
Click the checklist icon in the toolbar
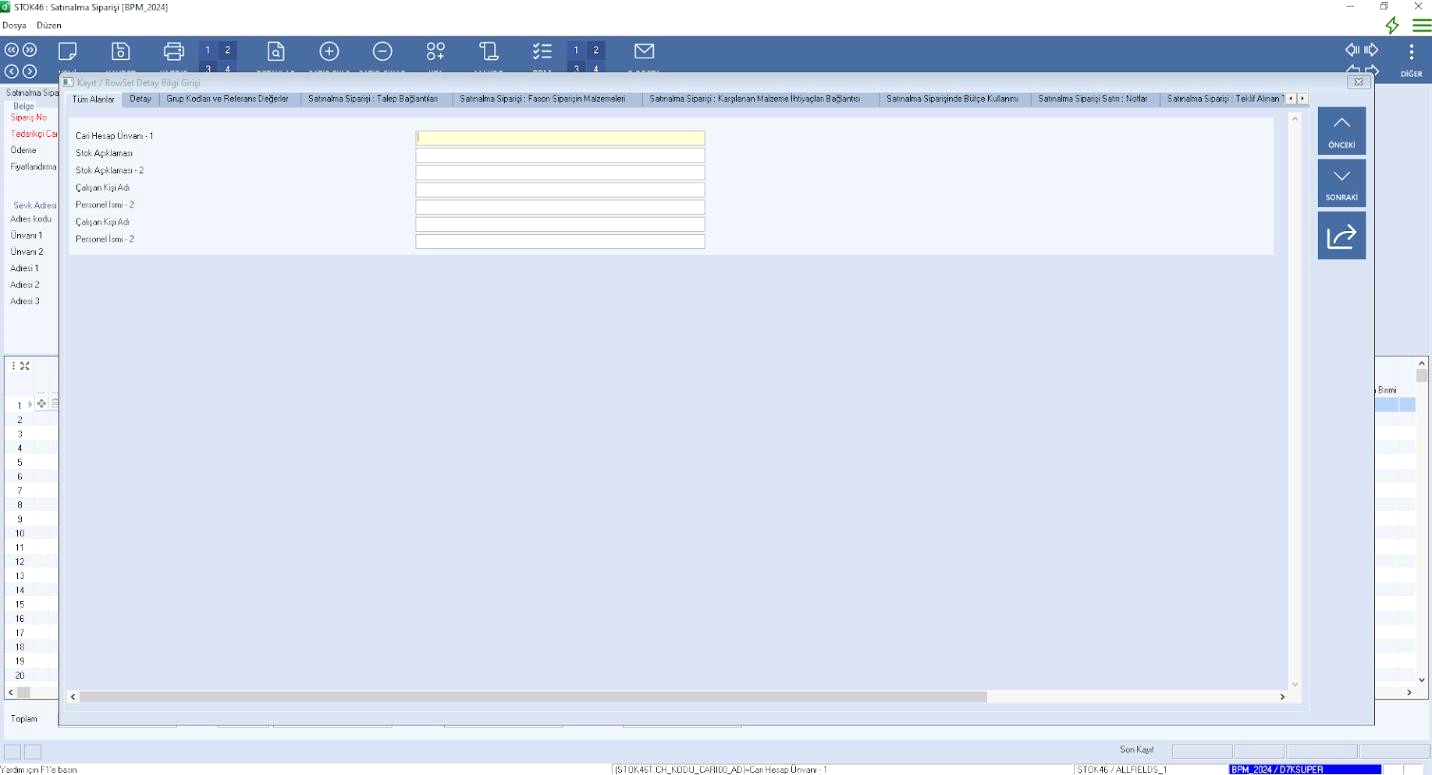[x=542, y=51]
